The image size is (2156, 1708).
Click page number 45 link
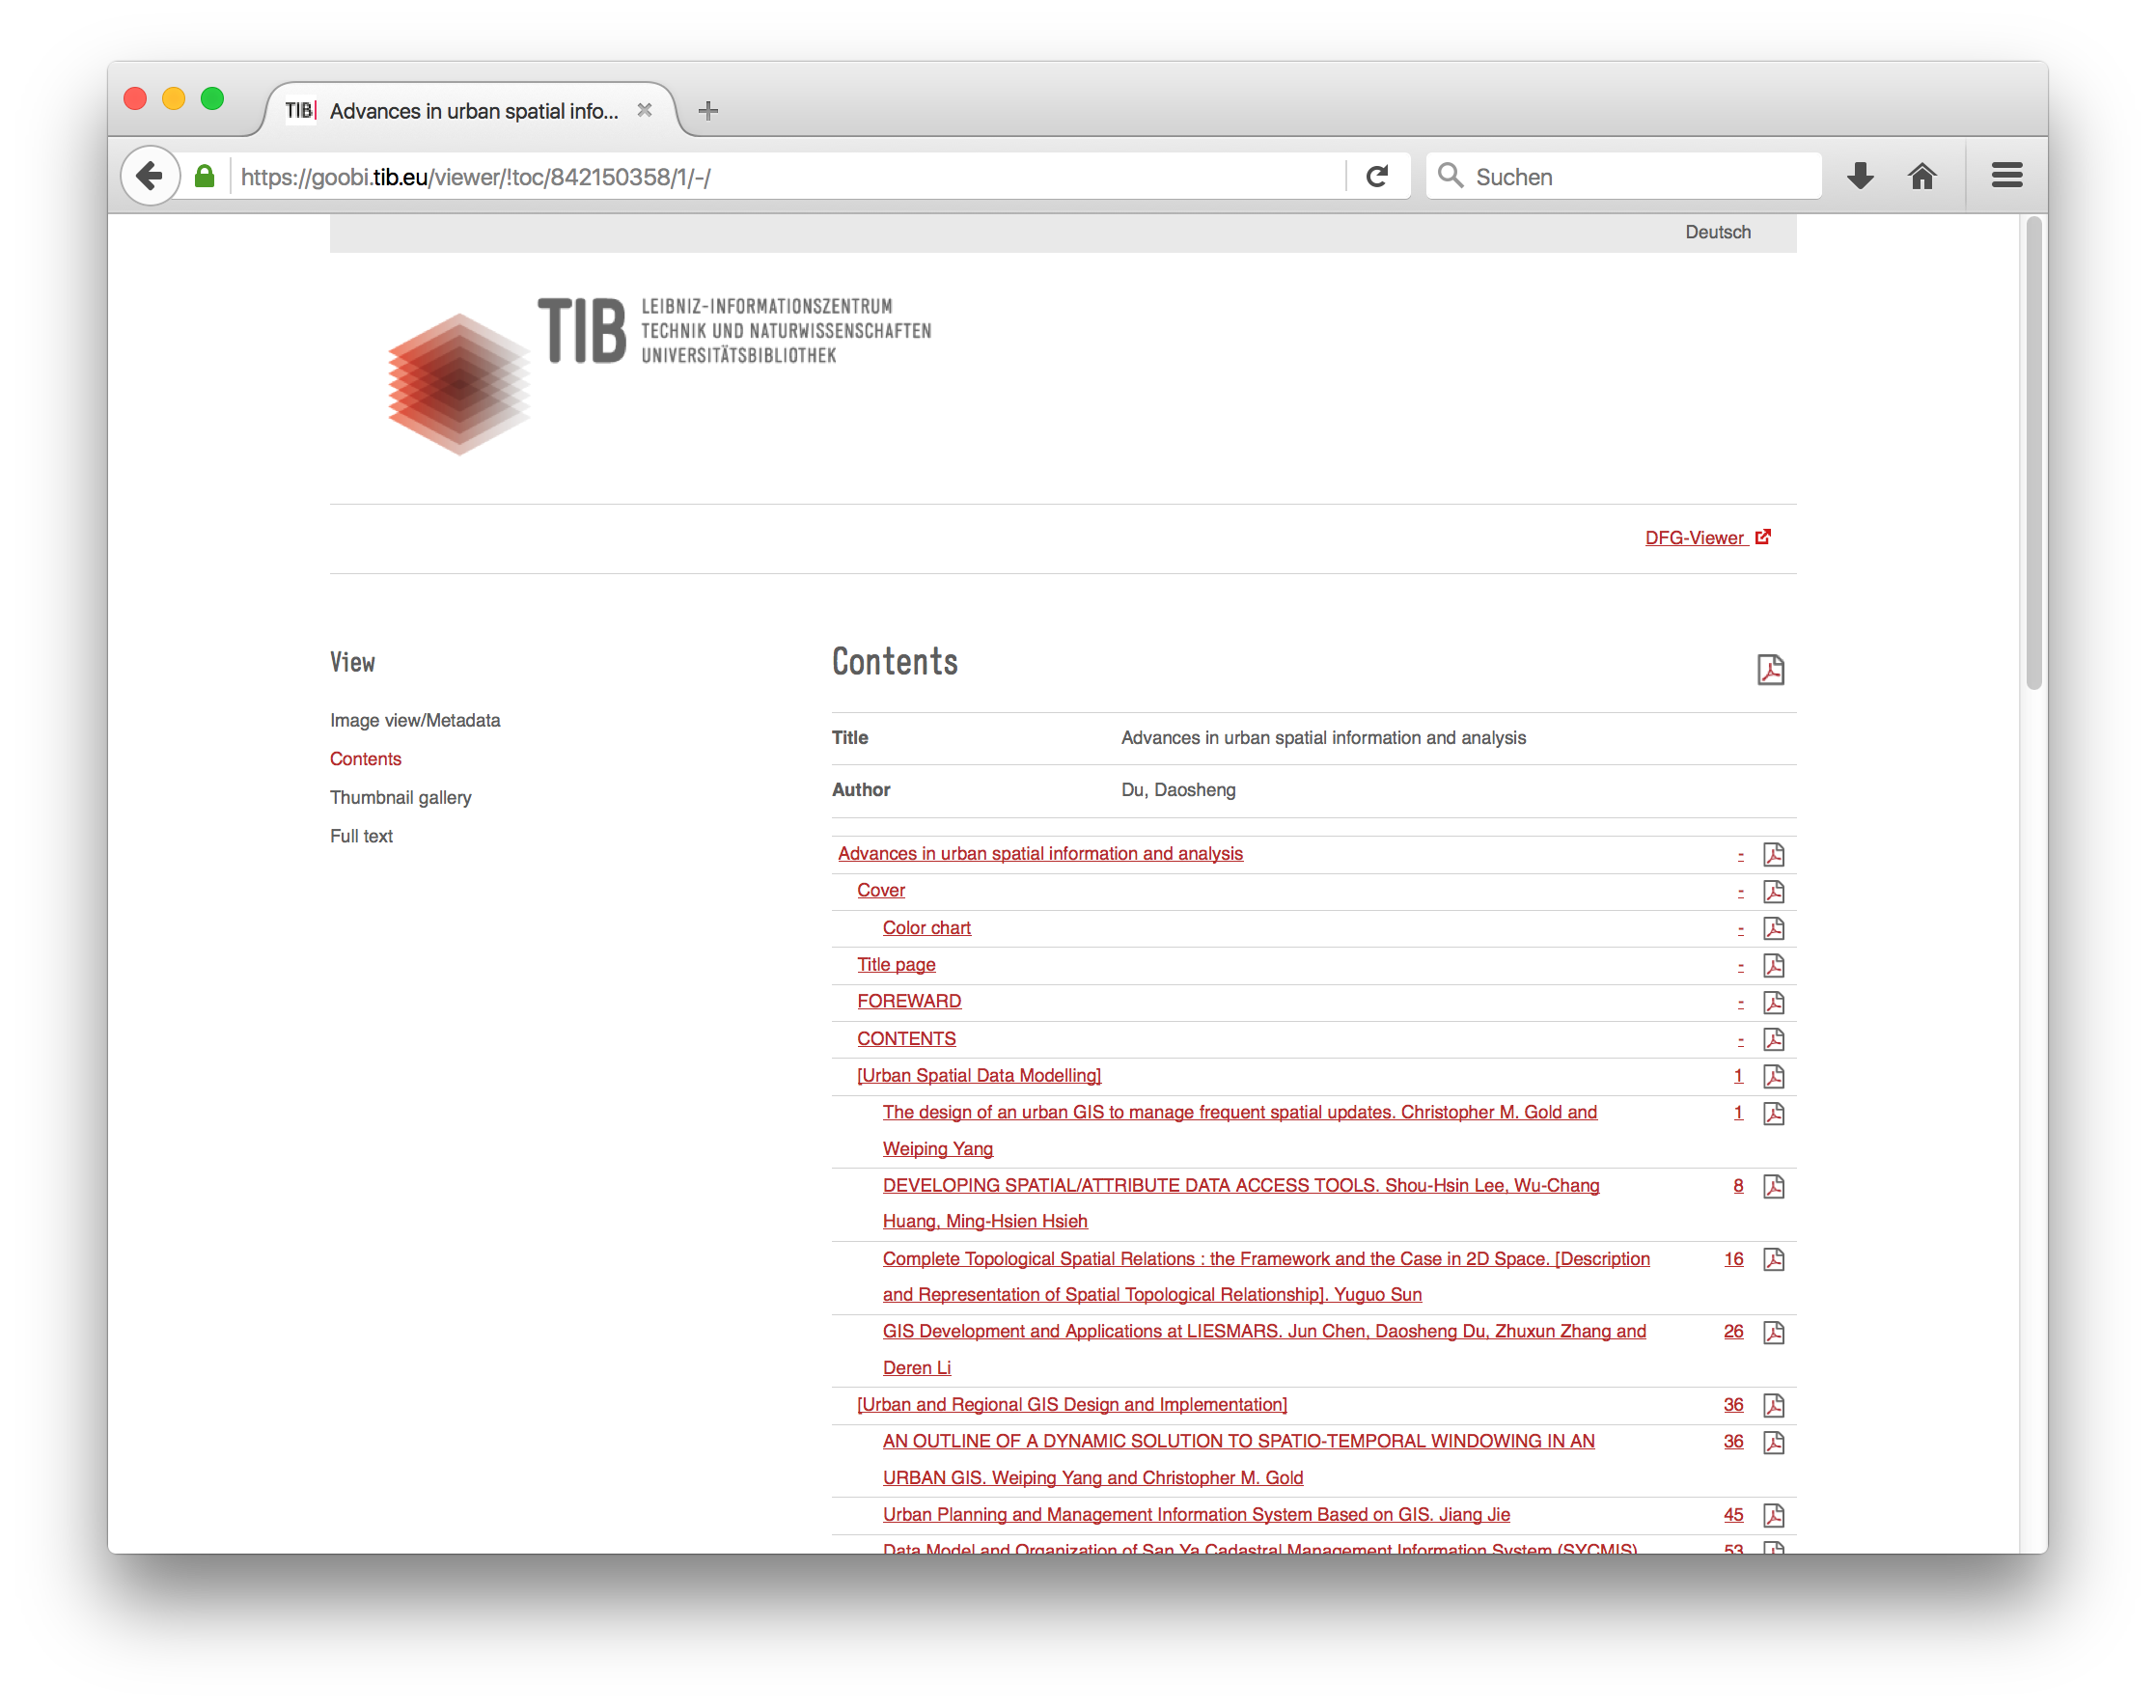click(1733, 1514)
